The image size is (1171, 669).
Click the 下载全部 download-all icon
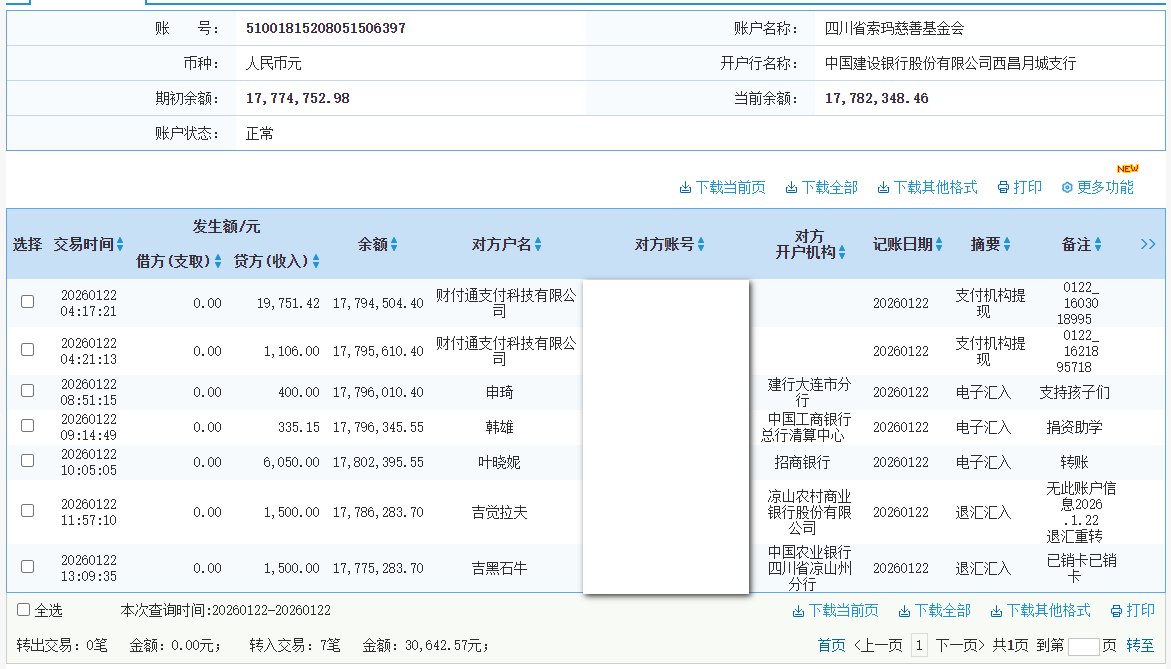coord(791,186)
